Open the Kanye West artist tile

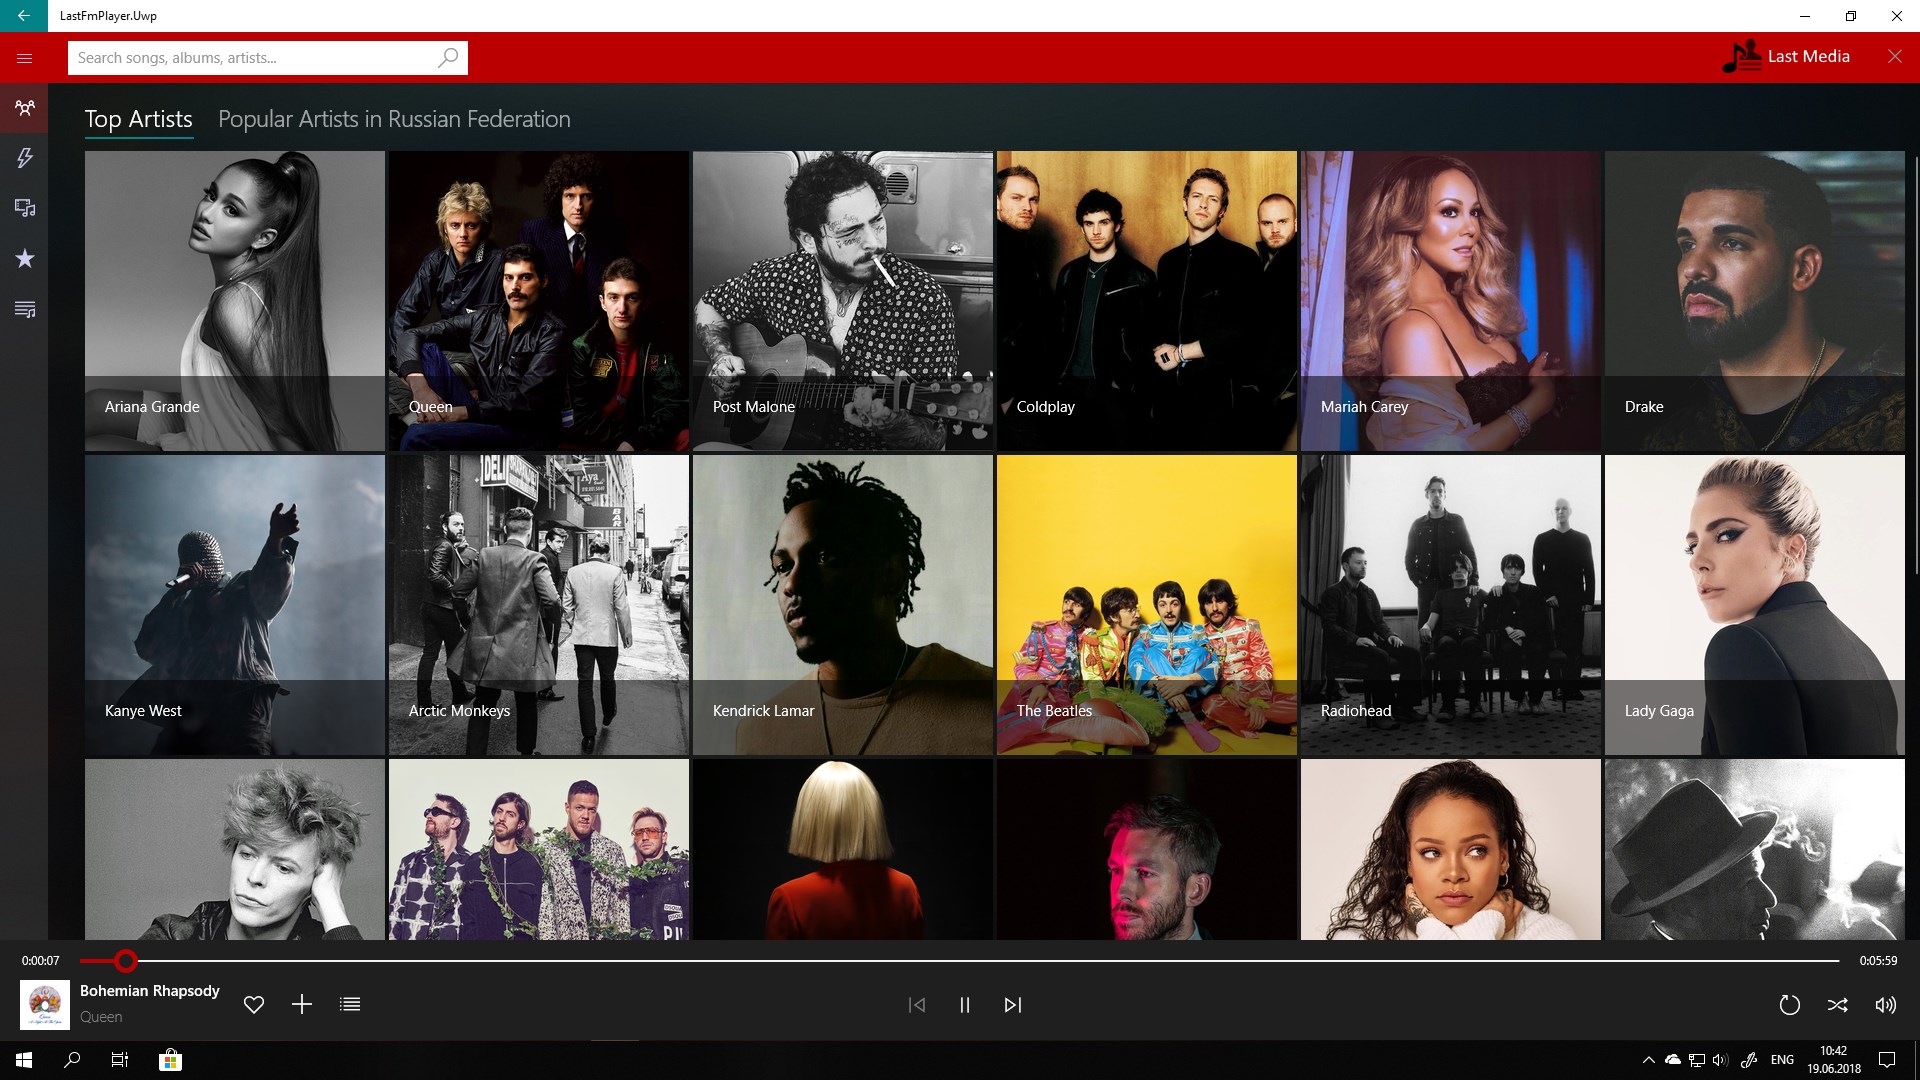point(235,605)
